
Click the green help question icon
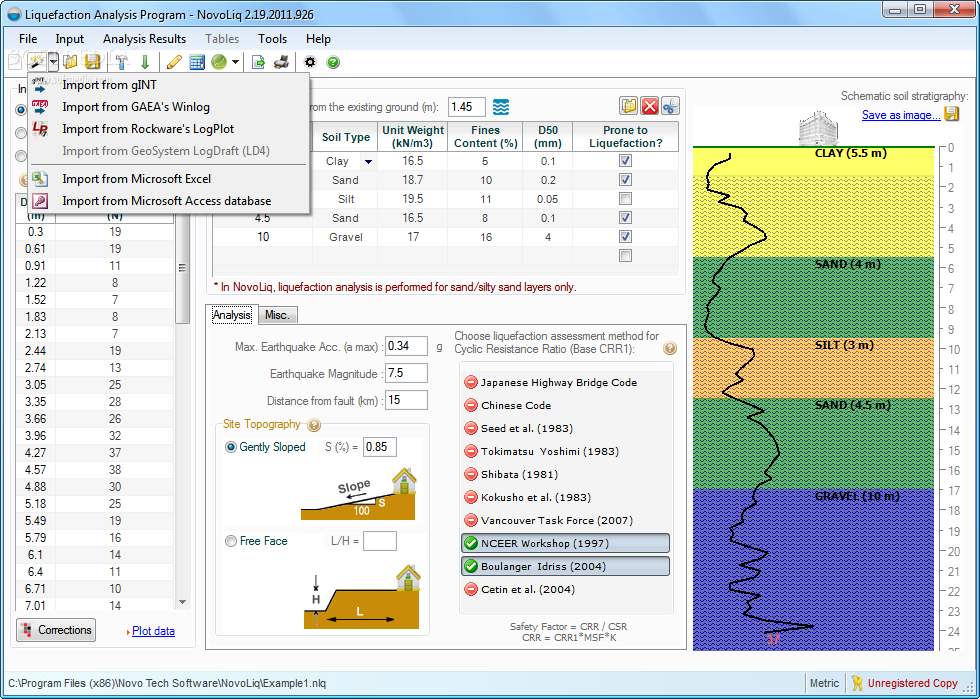point(333,62)
